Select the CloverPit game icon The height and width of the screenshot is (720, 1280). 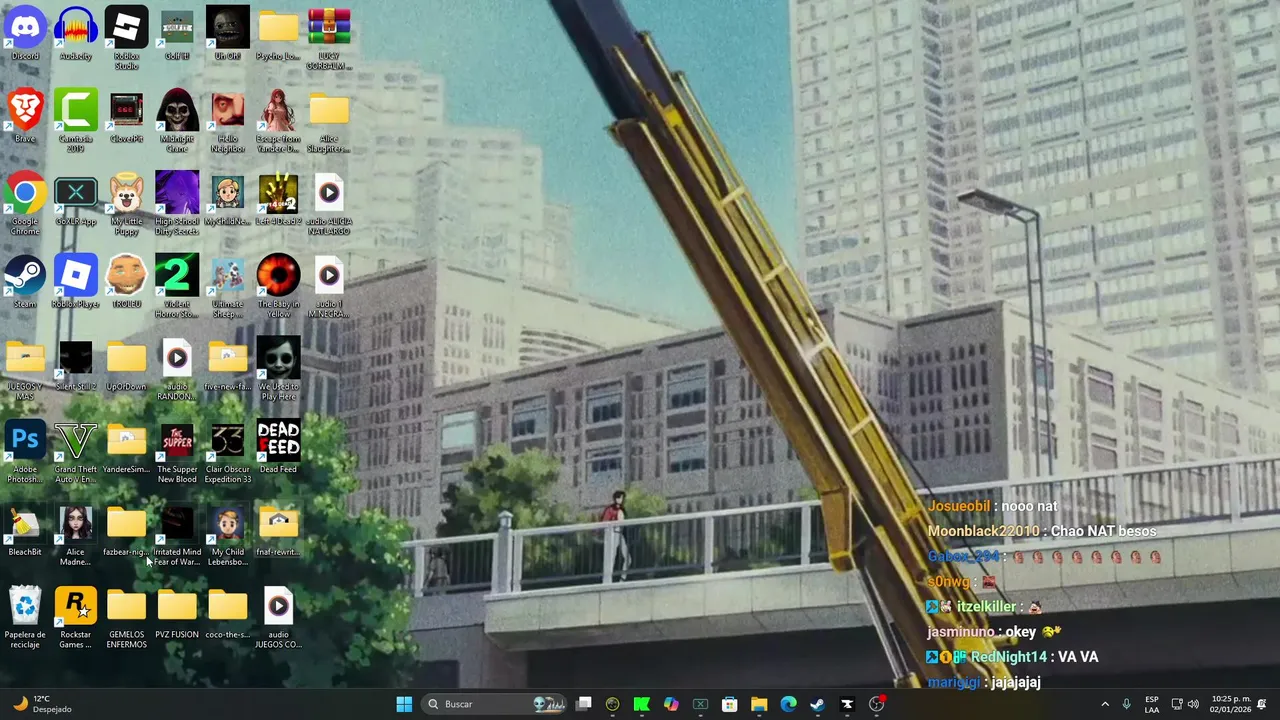click(x=127, y=116)
